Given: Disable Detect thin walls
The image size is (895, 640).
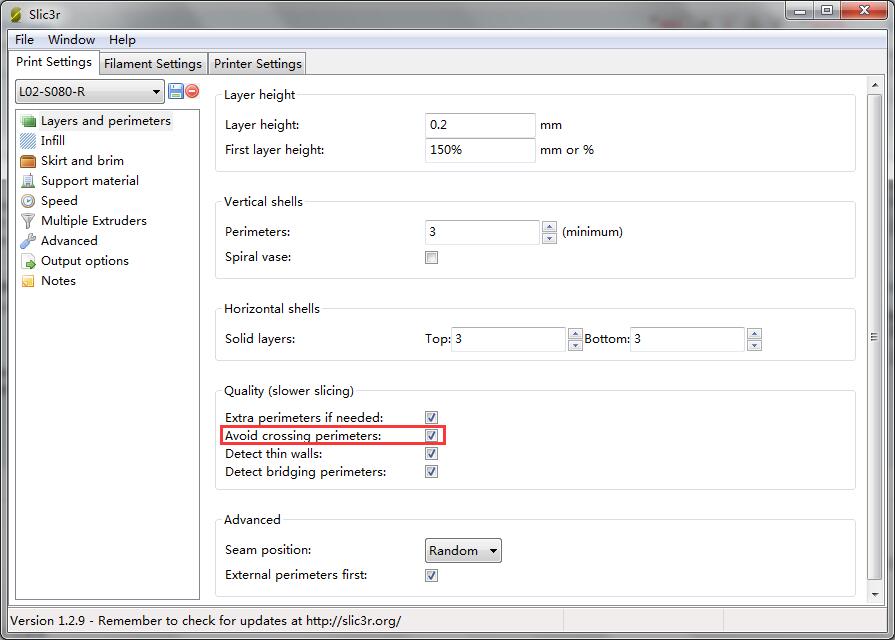Looking at the screenshot, I should 432,454.
